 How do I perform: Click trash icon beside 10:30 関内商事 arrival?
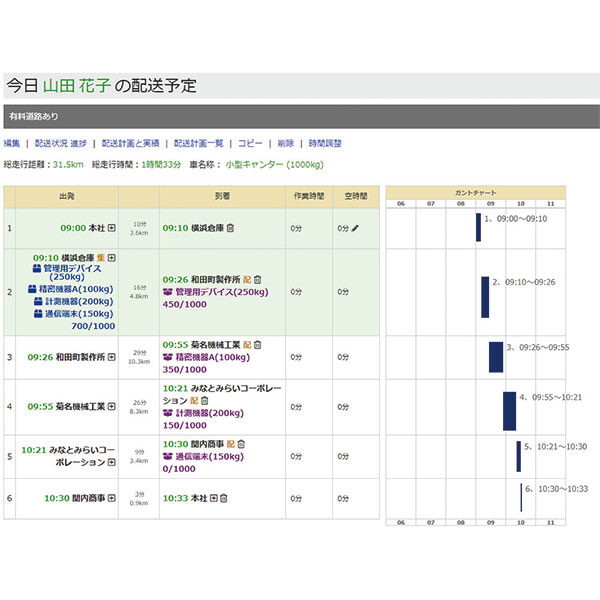pos(241,444)
